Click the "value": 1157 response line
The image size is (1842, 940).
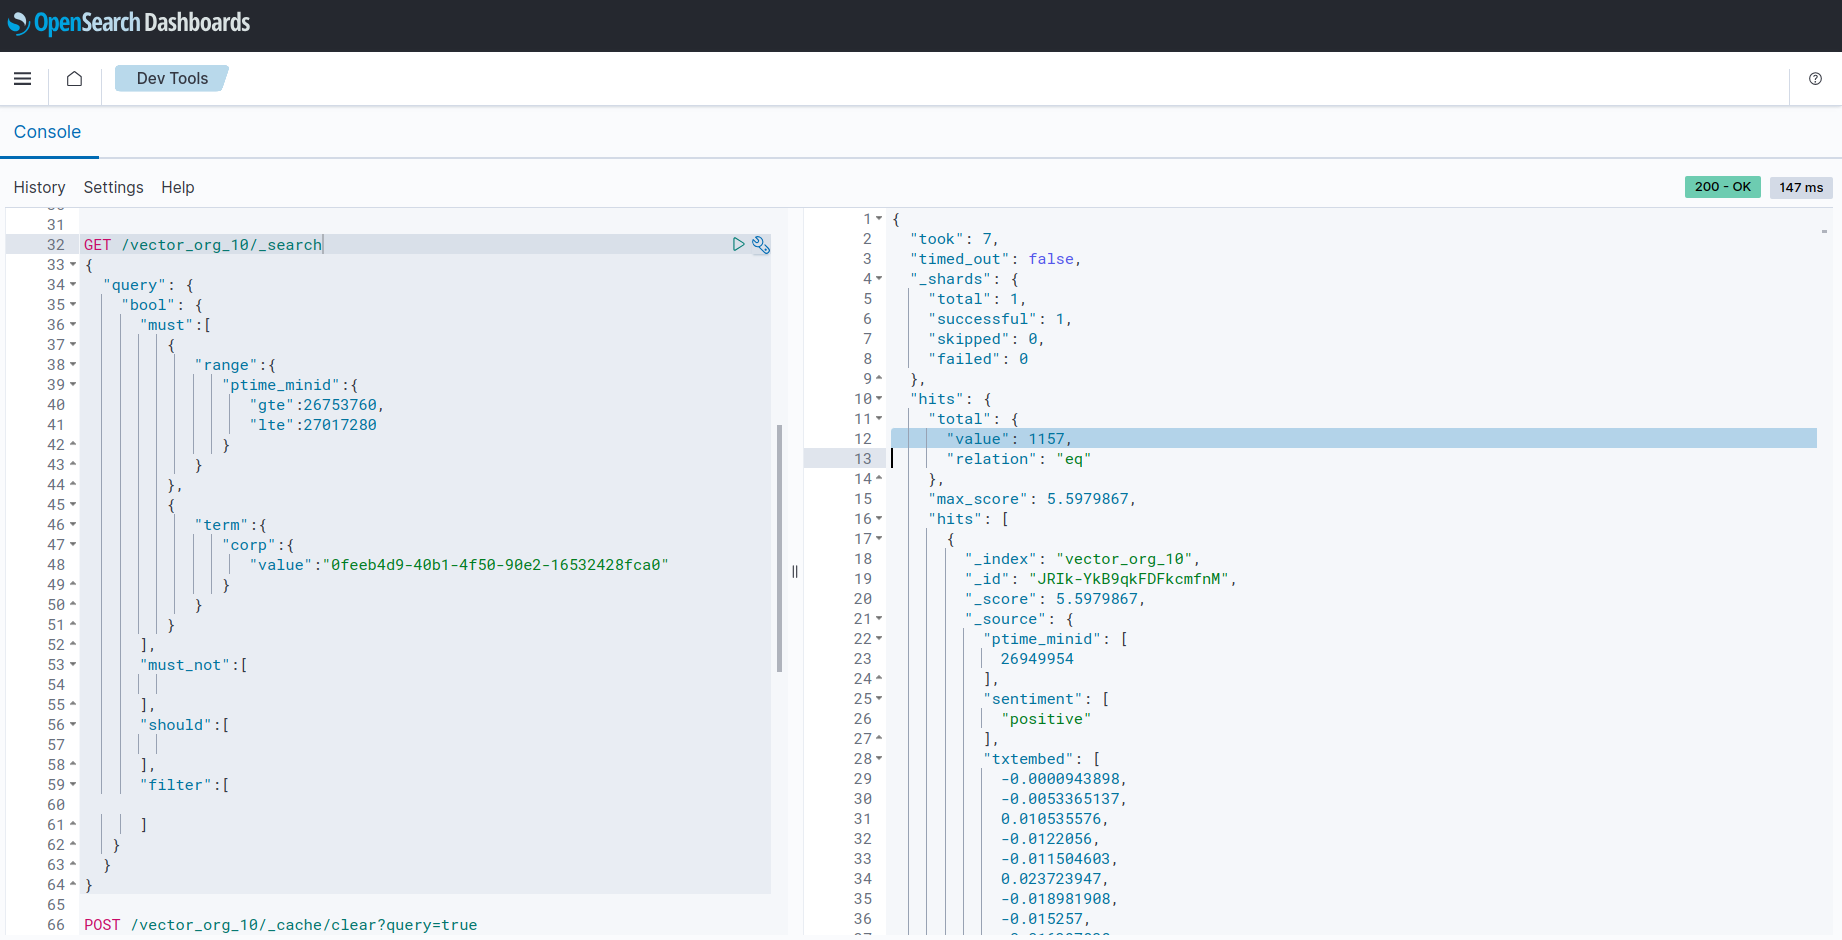tap(1009, 439)
